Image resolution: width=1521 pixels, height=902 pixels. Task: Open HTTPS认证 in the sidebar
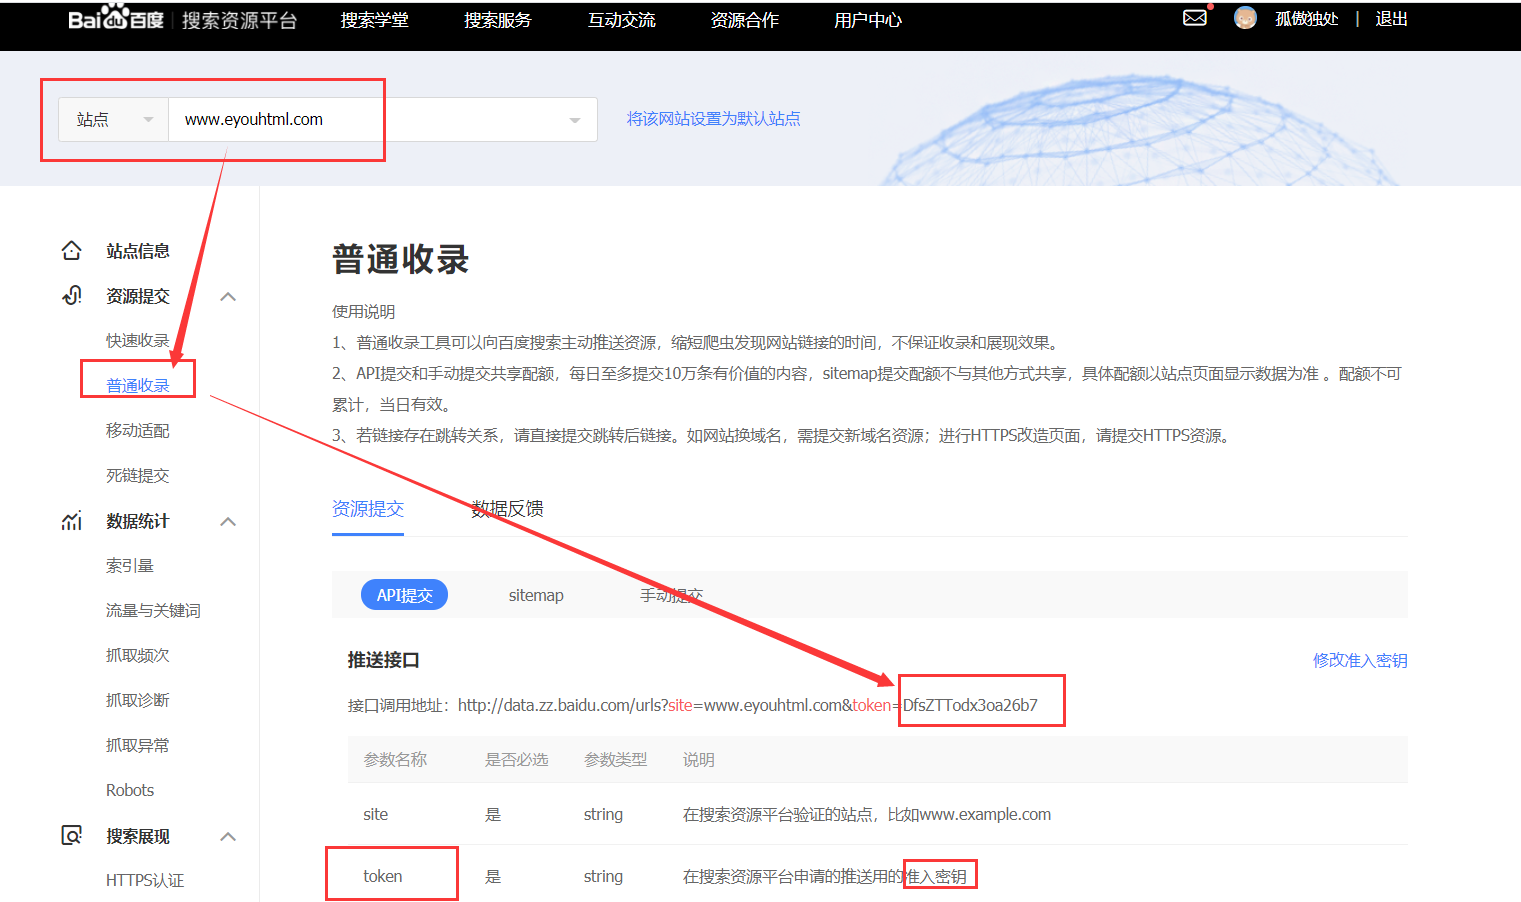pyautogui.click(x=145, y=880)
